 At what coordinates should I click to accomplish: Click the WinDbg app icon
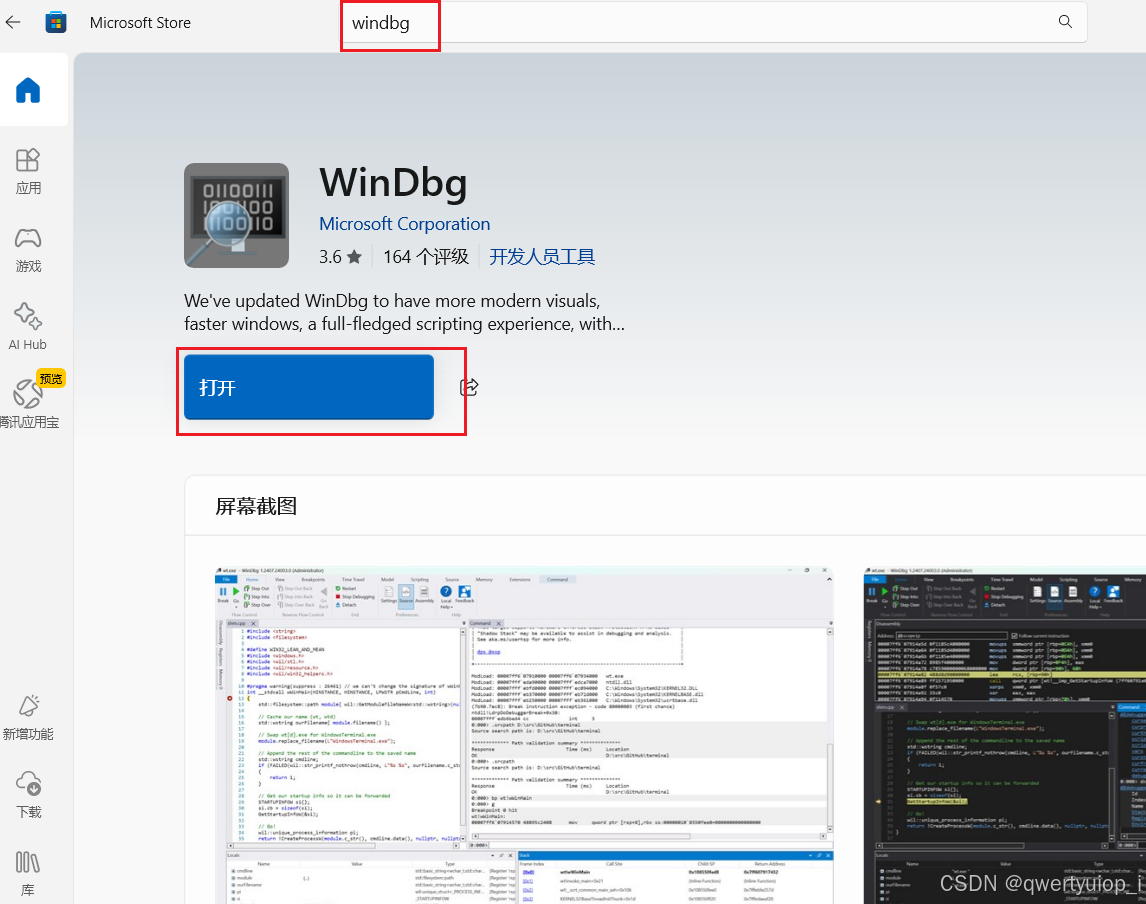point(236,216)
